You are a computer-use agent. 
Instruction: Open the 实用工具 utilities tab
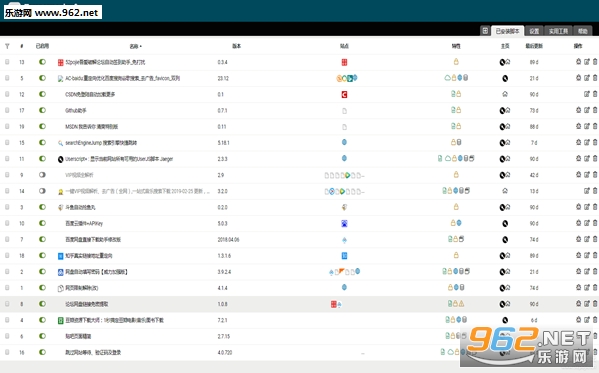pos(558,31)
